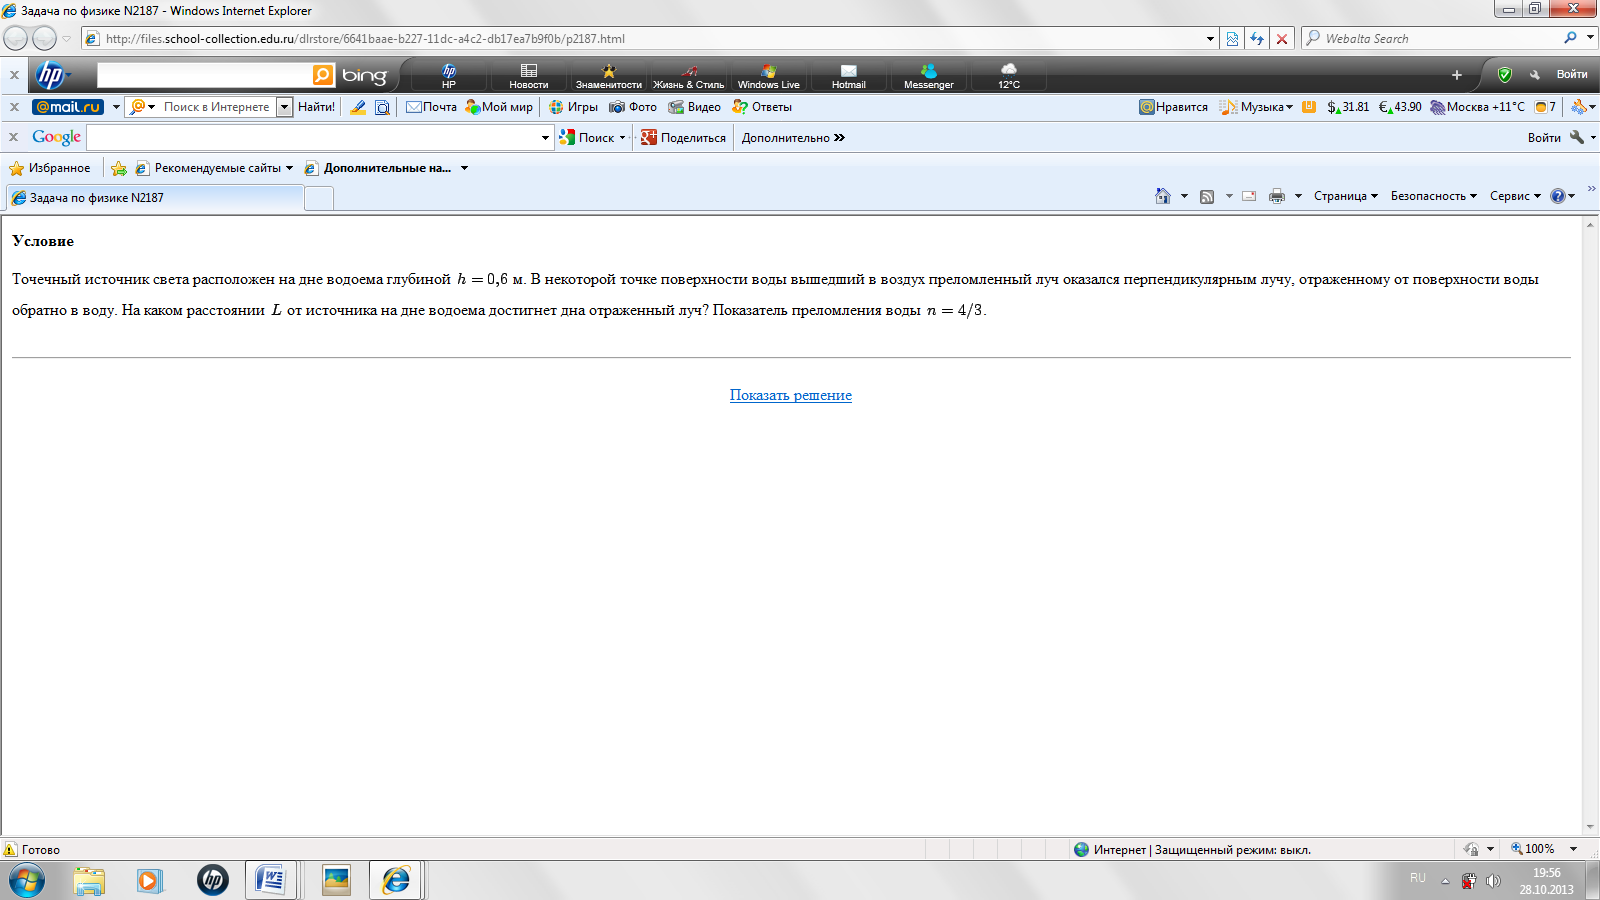Open Microsoft Word from taskbar

tap(270, 880)
